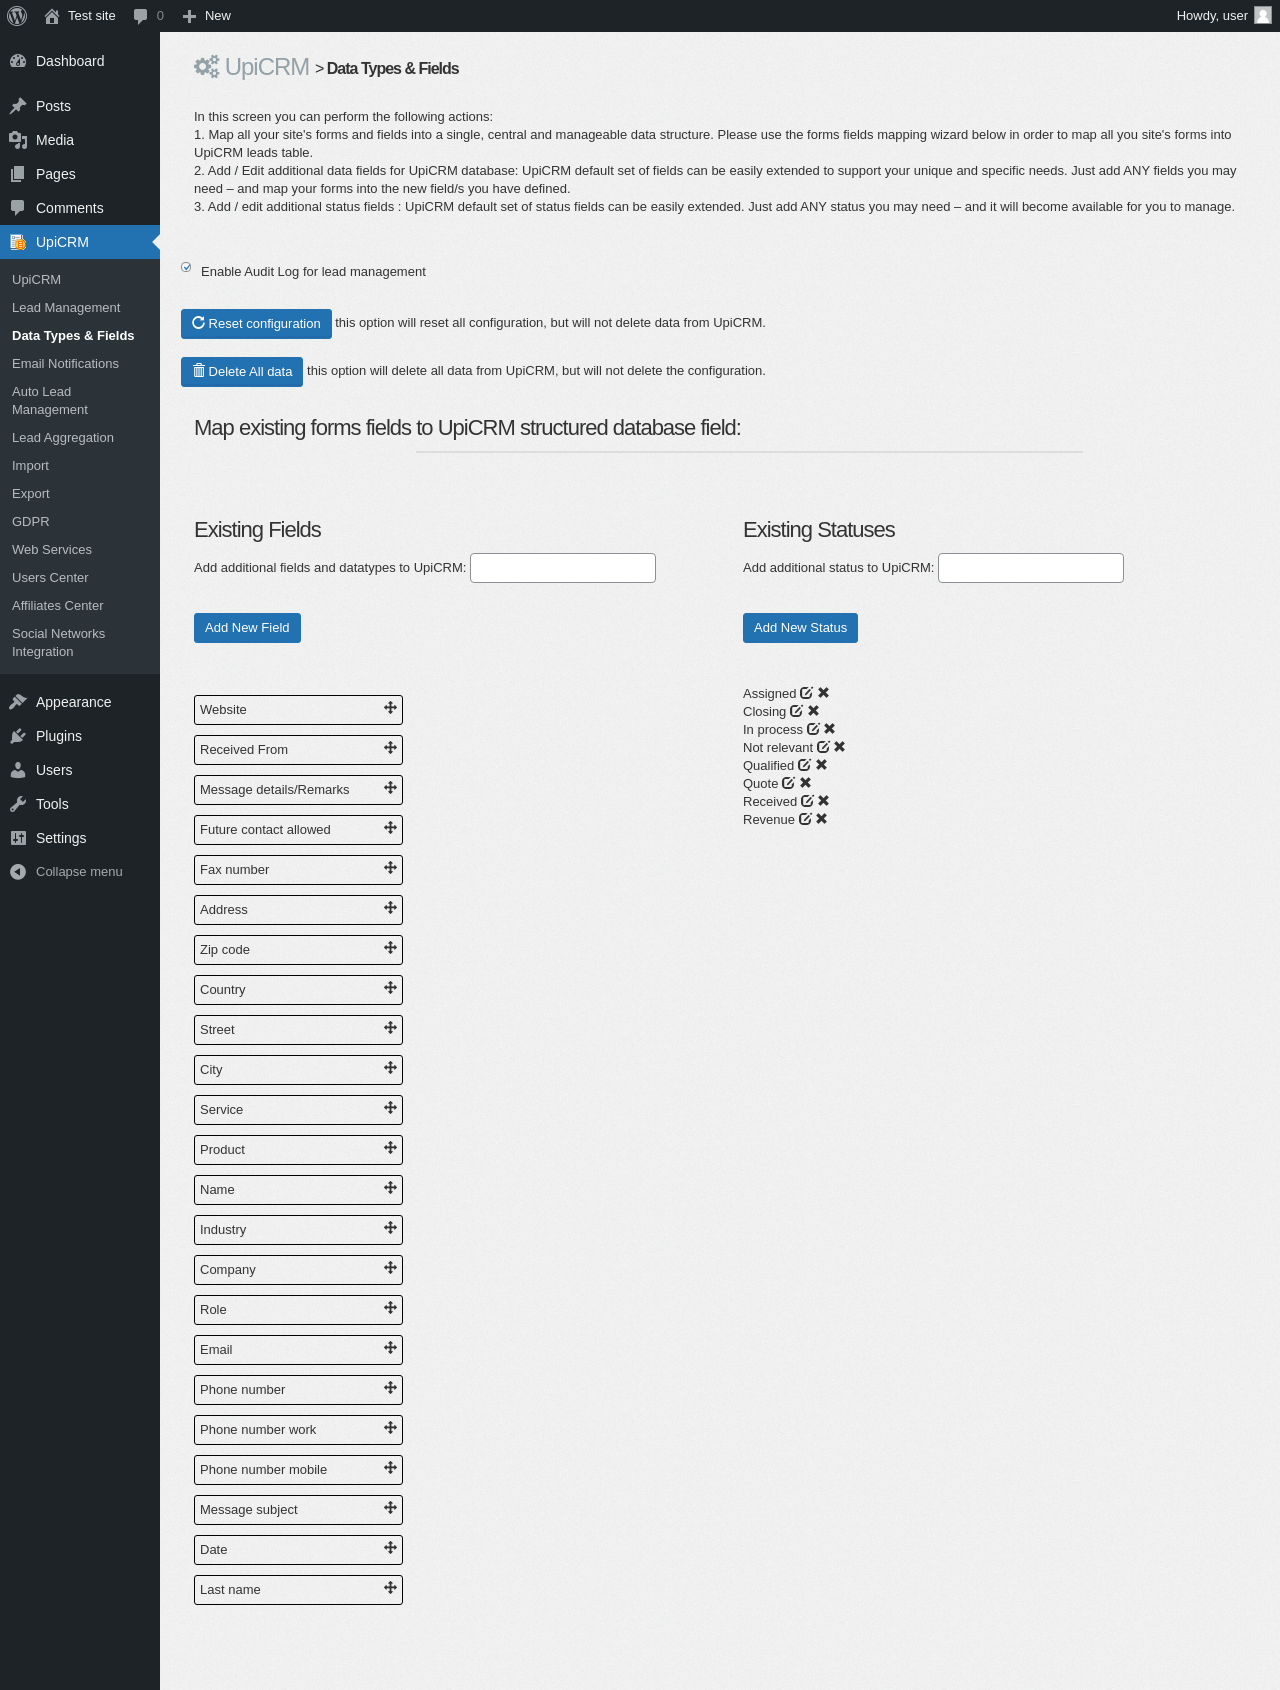Focus the additional status text input
The width and height of the screenshot is (1280, 1690).
(1031, 568)
